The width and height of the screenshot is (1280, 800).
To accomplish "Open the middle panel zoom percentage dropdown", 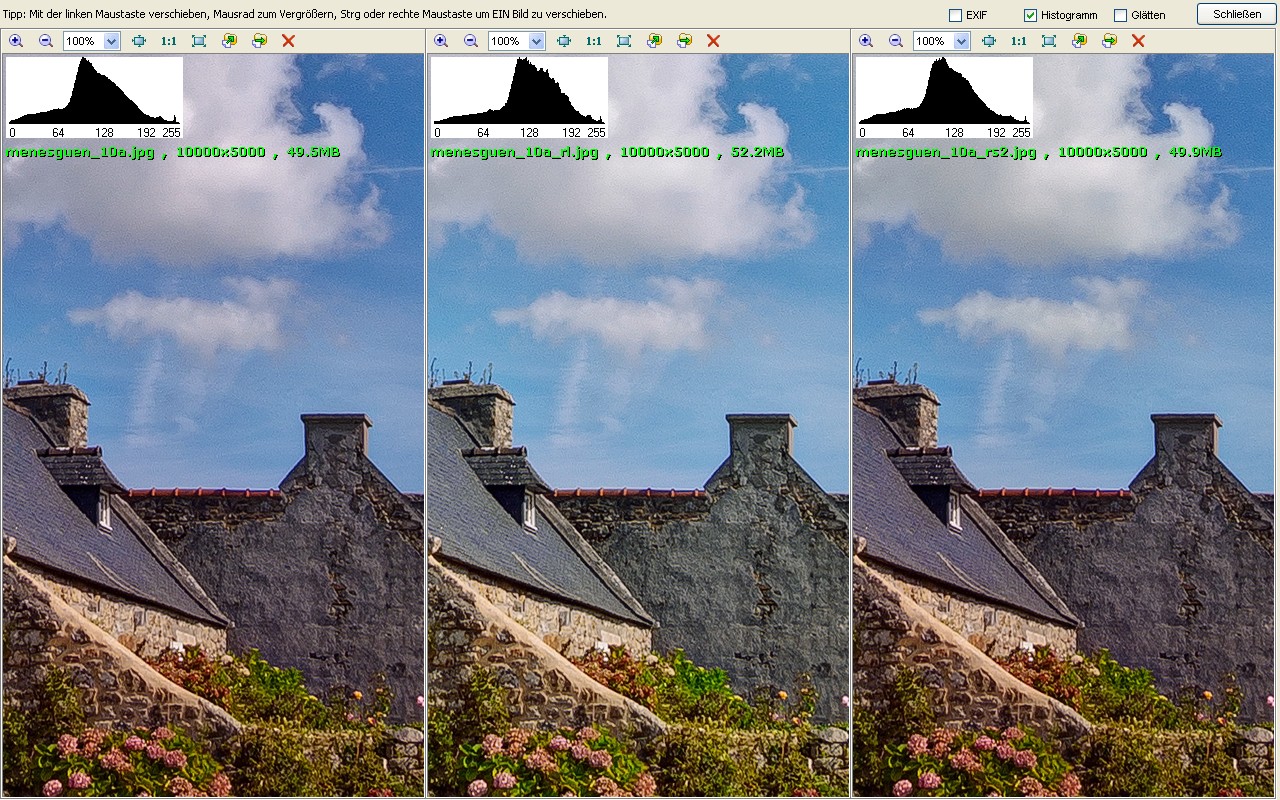I will [x=536, y=41].
